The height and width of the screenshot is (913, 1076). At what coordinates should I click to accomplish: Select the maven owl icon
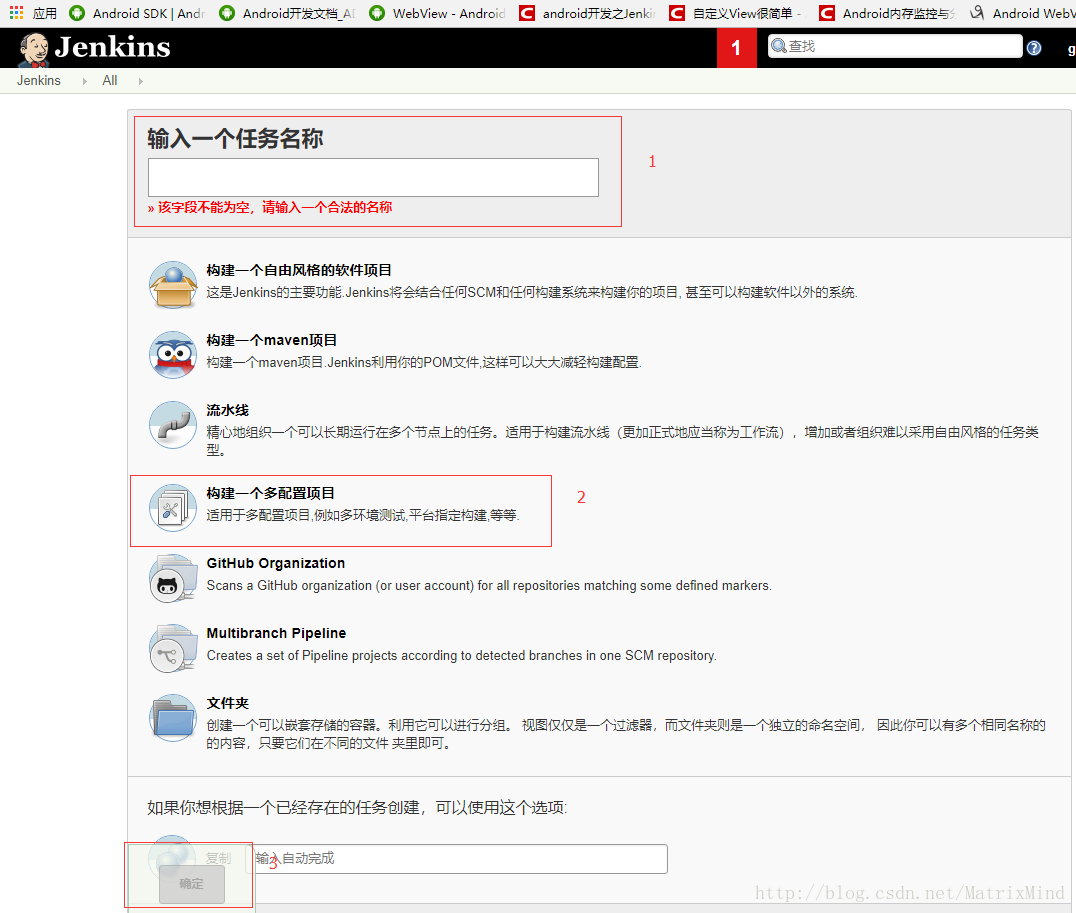pos(173,354)
